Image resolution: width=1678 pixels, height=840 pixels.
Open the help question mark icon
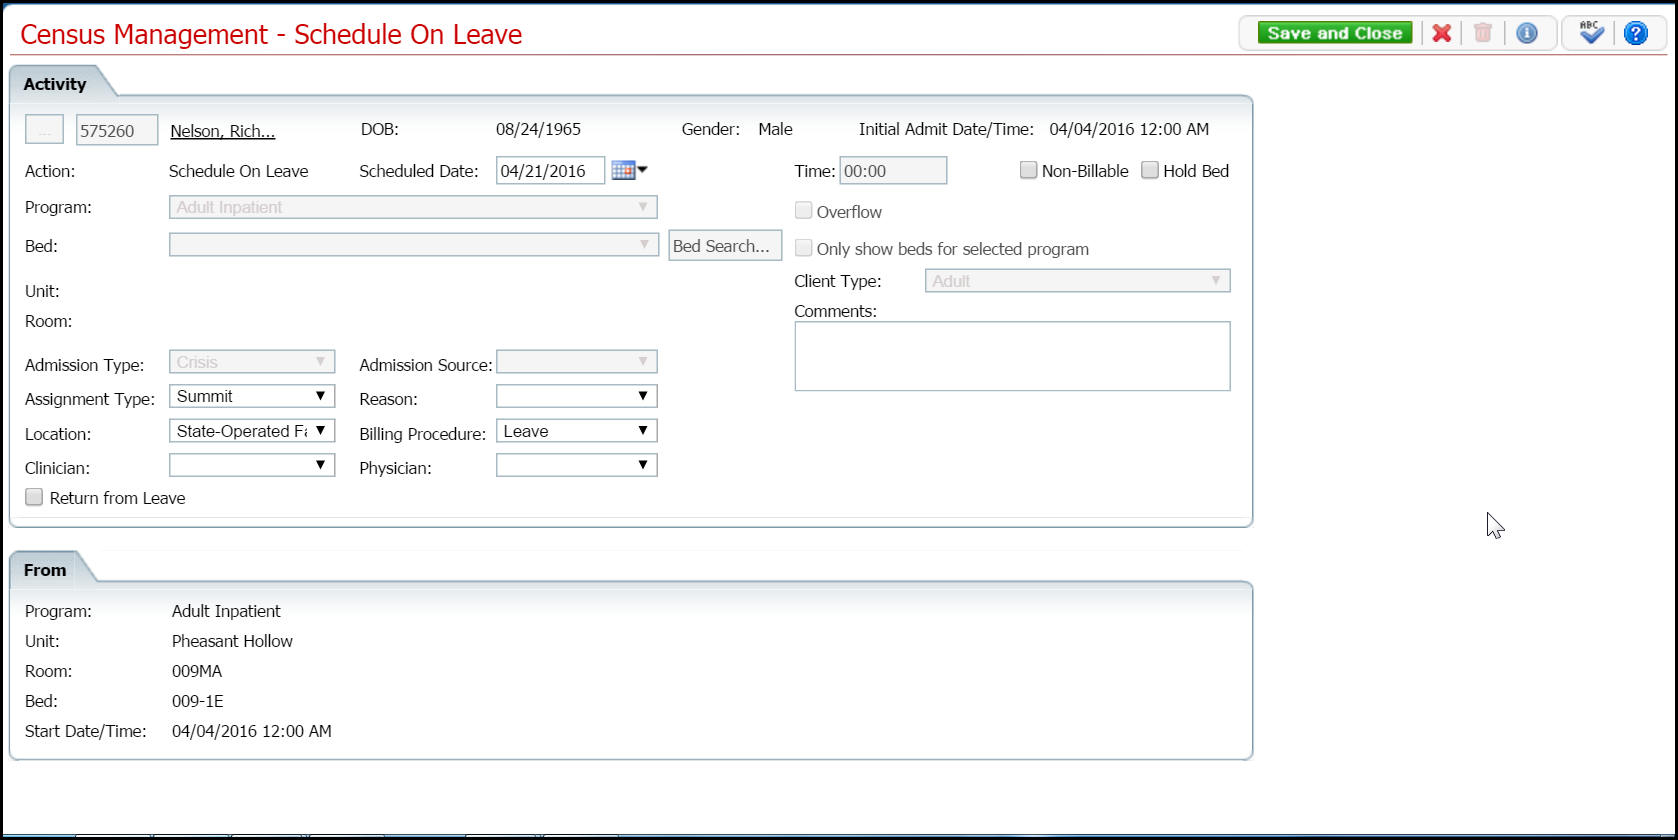1635,33
